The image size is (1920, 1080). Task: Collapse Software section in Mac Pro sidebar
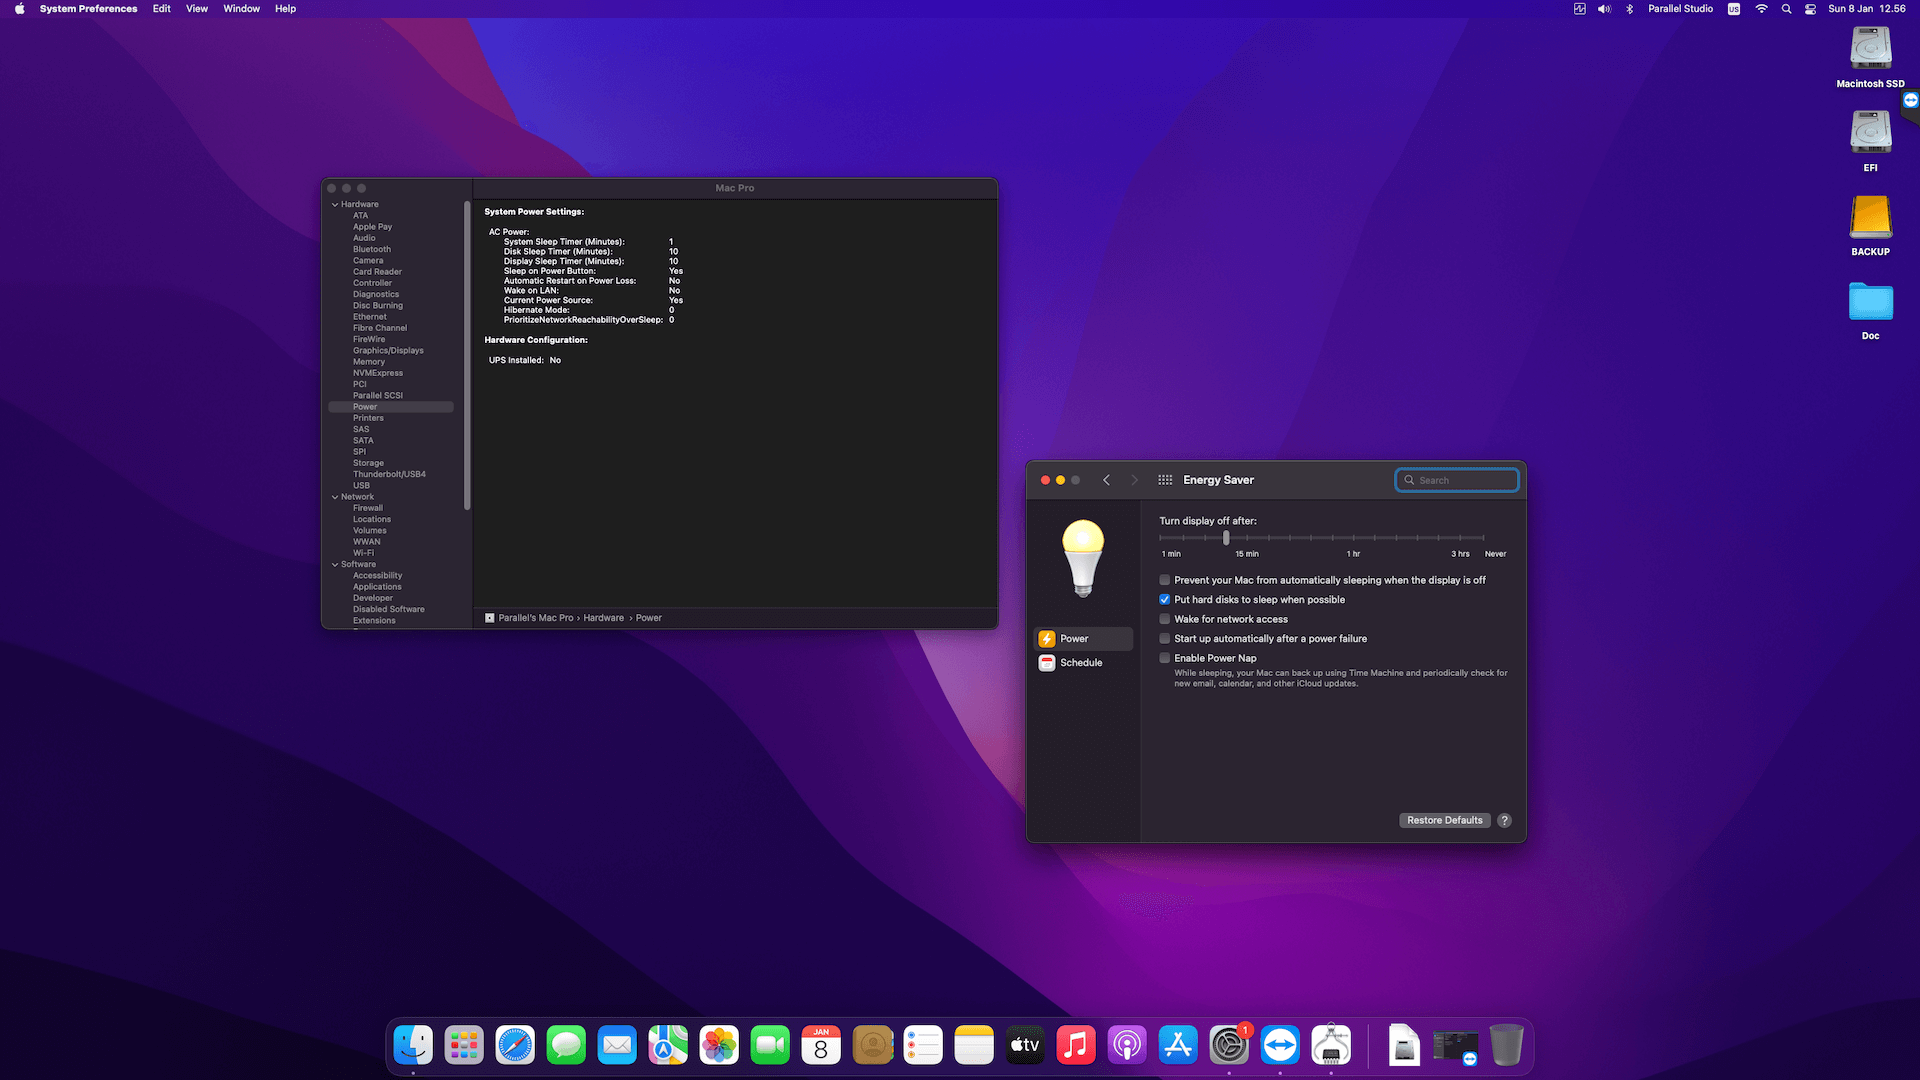click(335, 564)
